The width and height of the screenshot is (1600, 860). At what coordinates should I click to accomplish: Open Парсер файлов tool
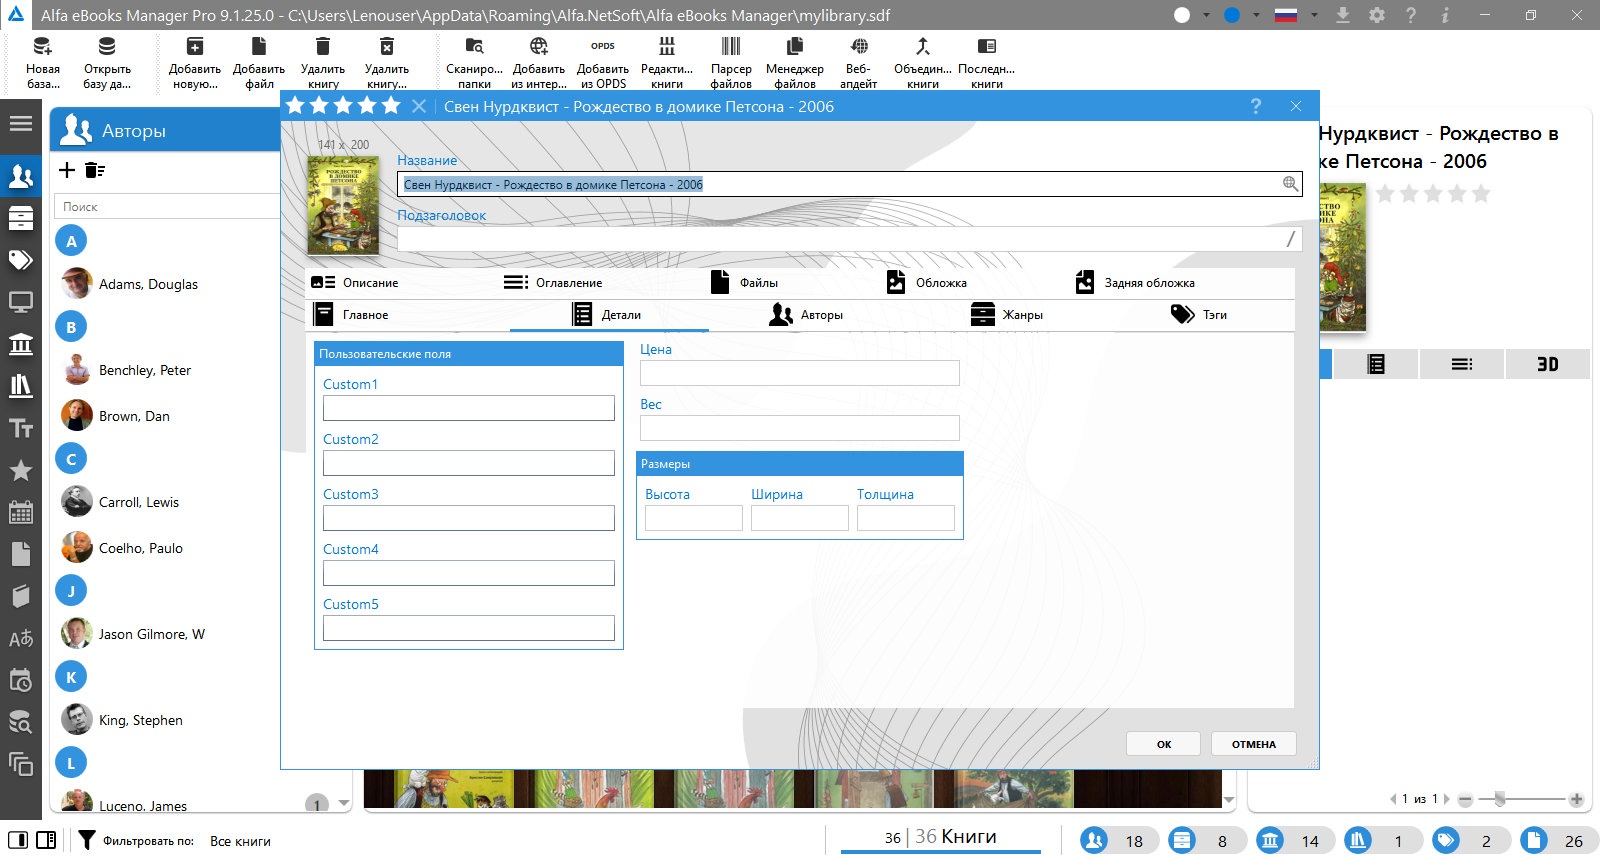(731, 62)
